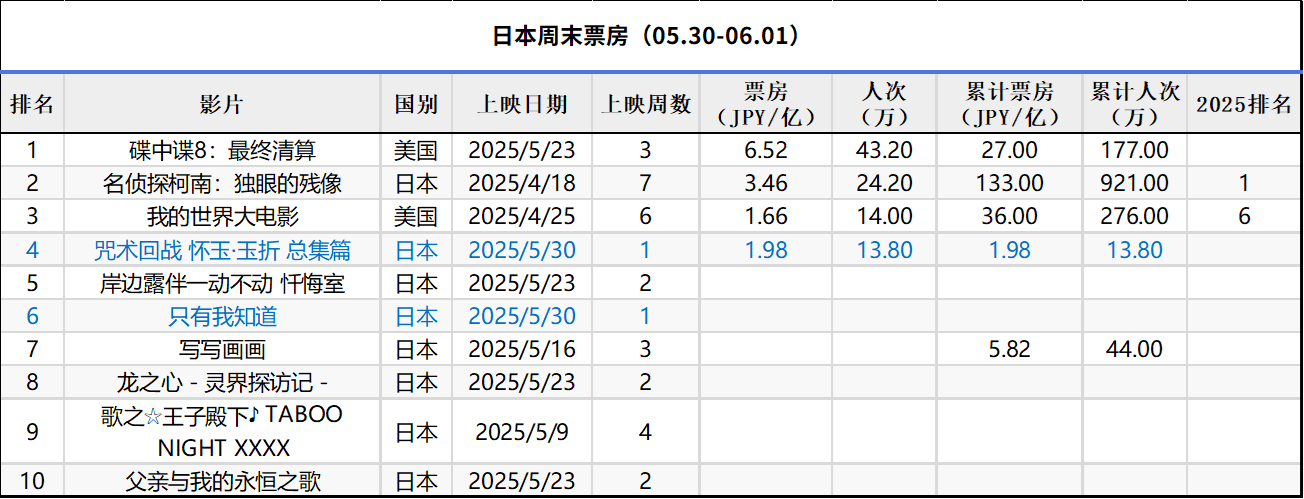Viewport: 1304px width, 499px height.
Task: Click 上映周数 value 4 in 歌之☆王子殿下 row
Action: pyautogui.click(x=646, y=432)
